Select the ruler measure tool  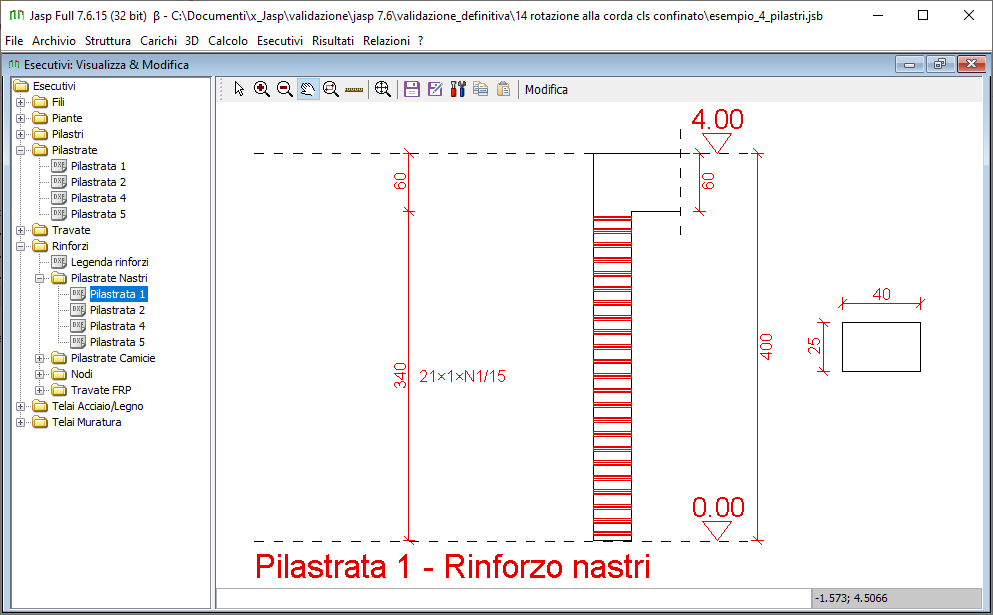click(x=354, y=89)
